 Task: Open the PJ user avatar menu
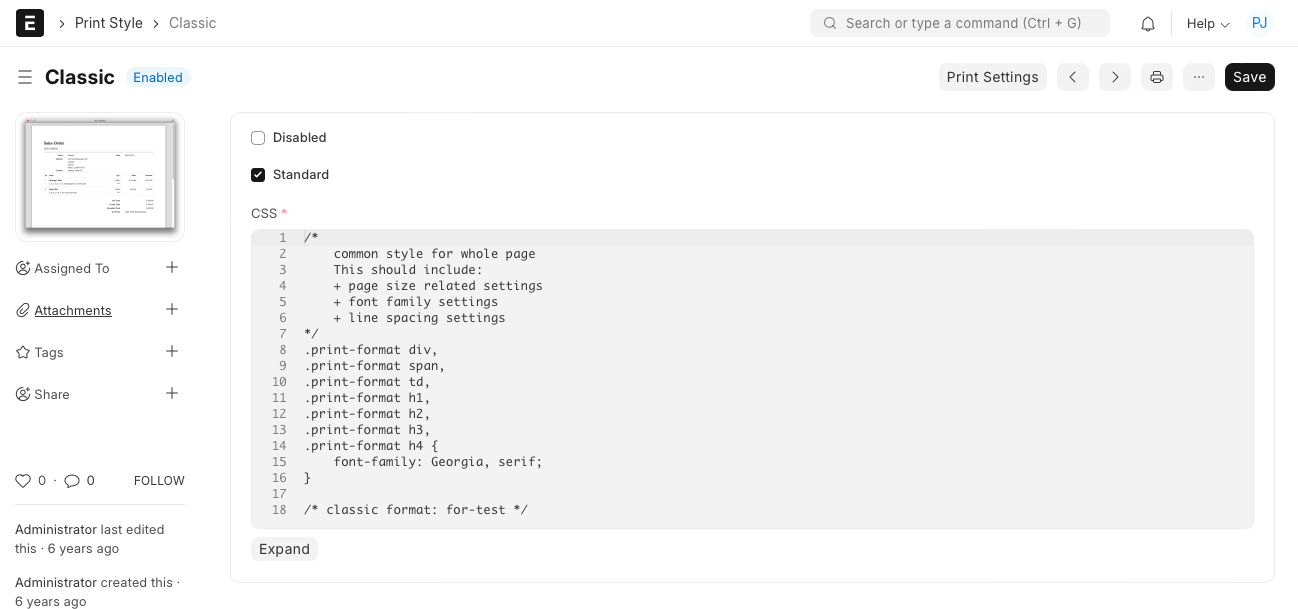[x=1260, y=23]
